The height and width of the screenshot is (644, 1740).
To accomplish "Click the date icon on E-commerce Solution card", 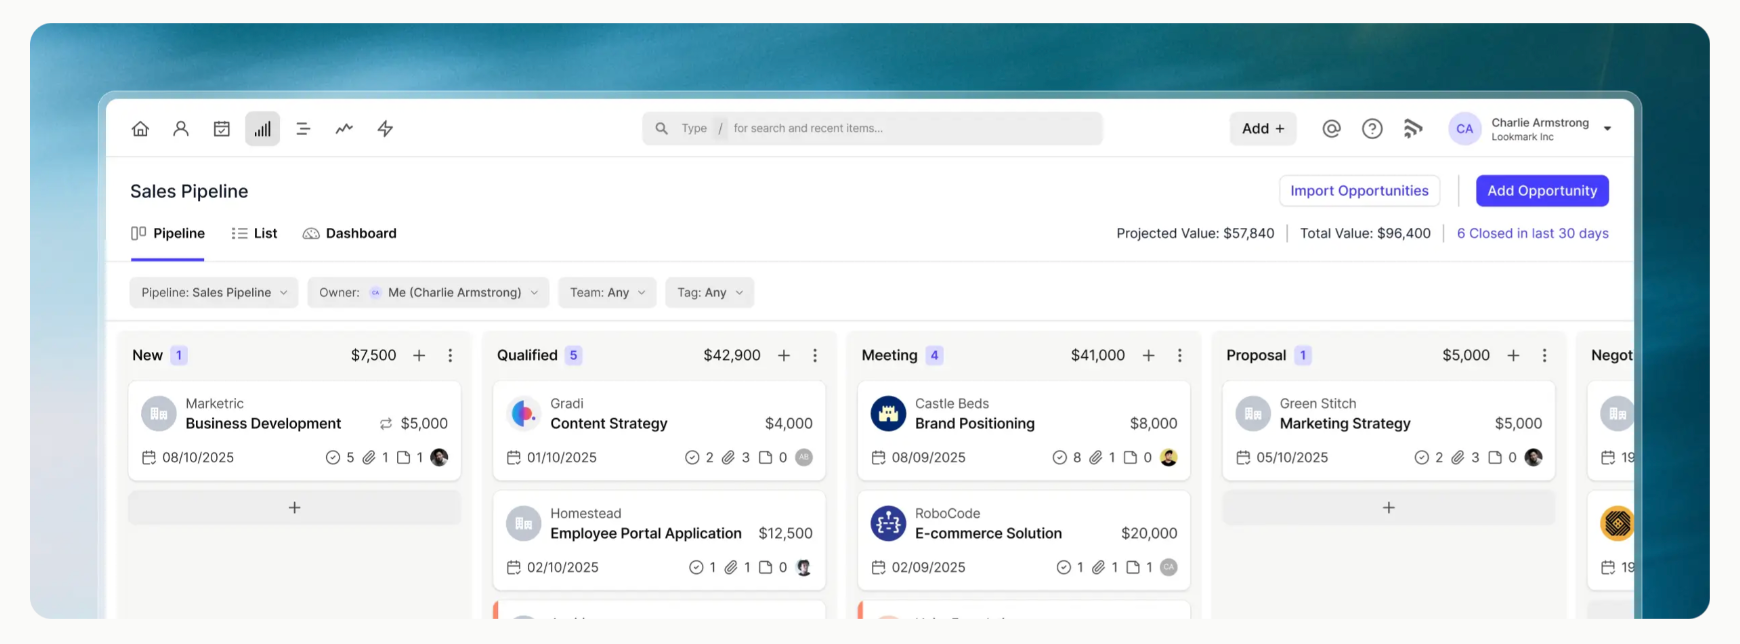I will [878, 568].
